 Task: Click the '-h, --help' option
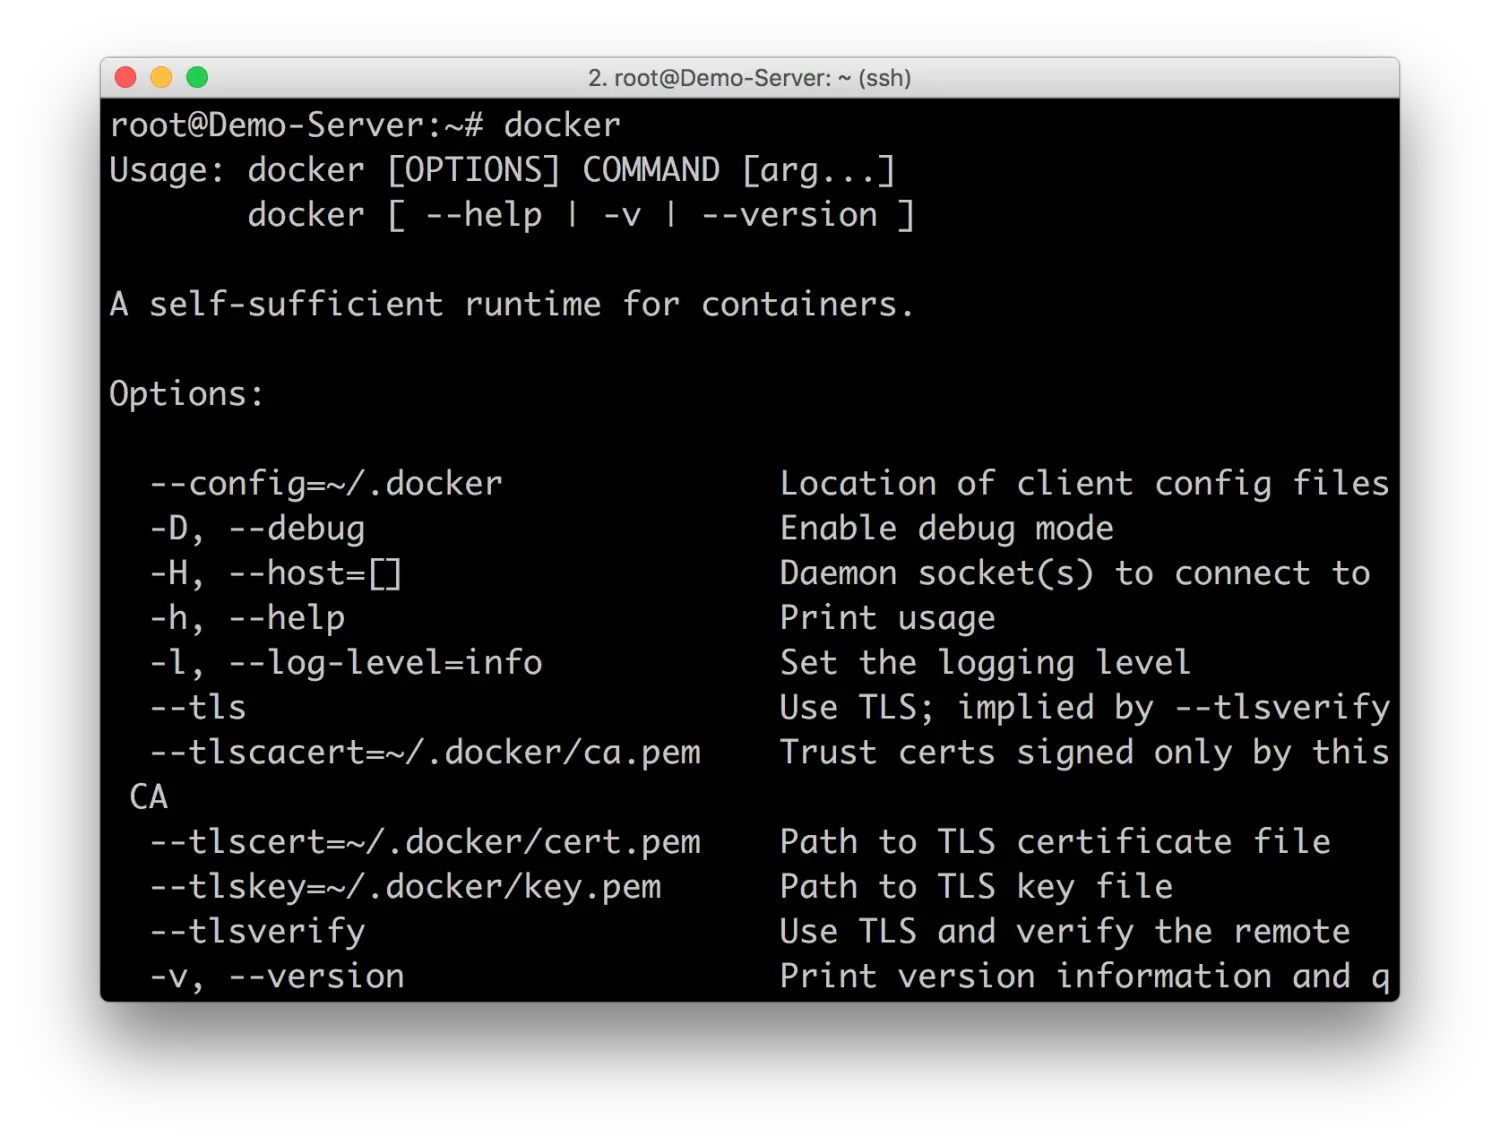click(x=247, y=618)
